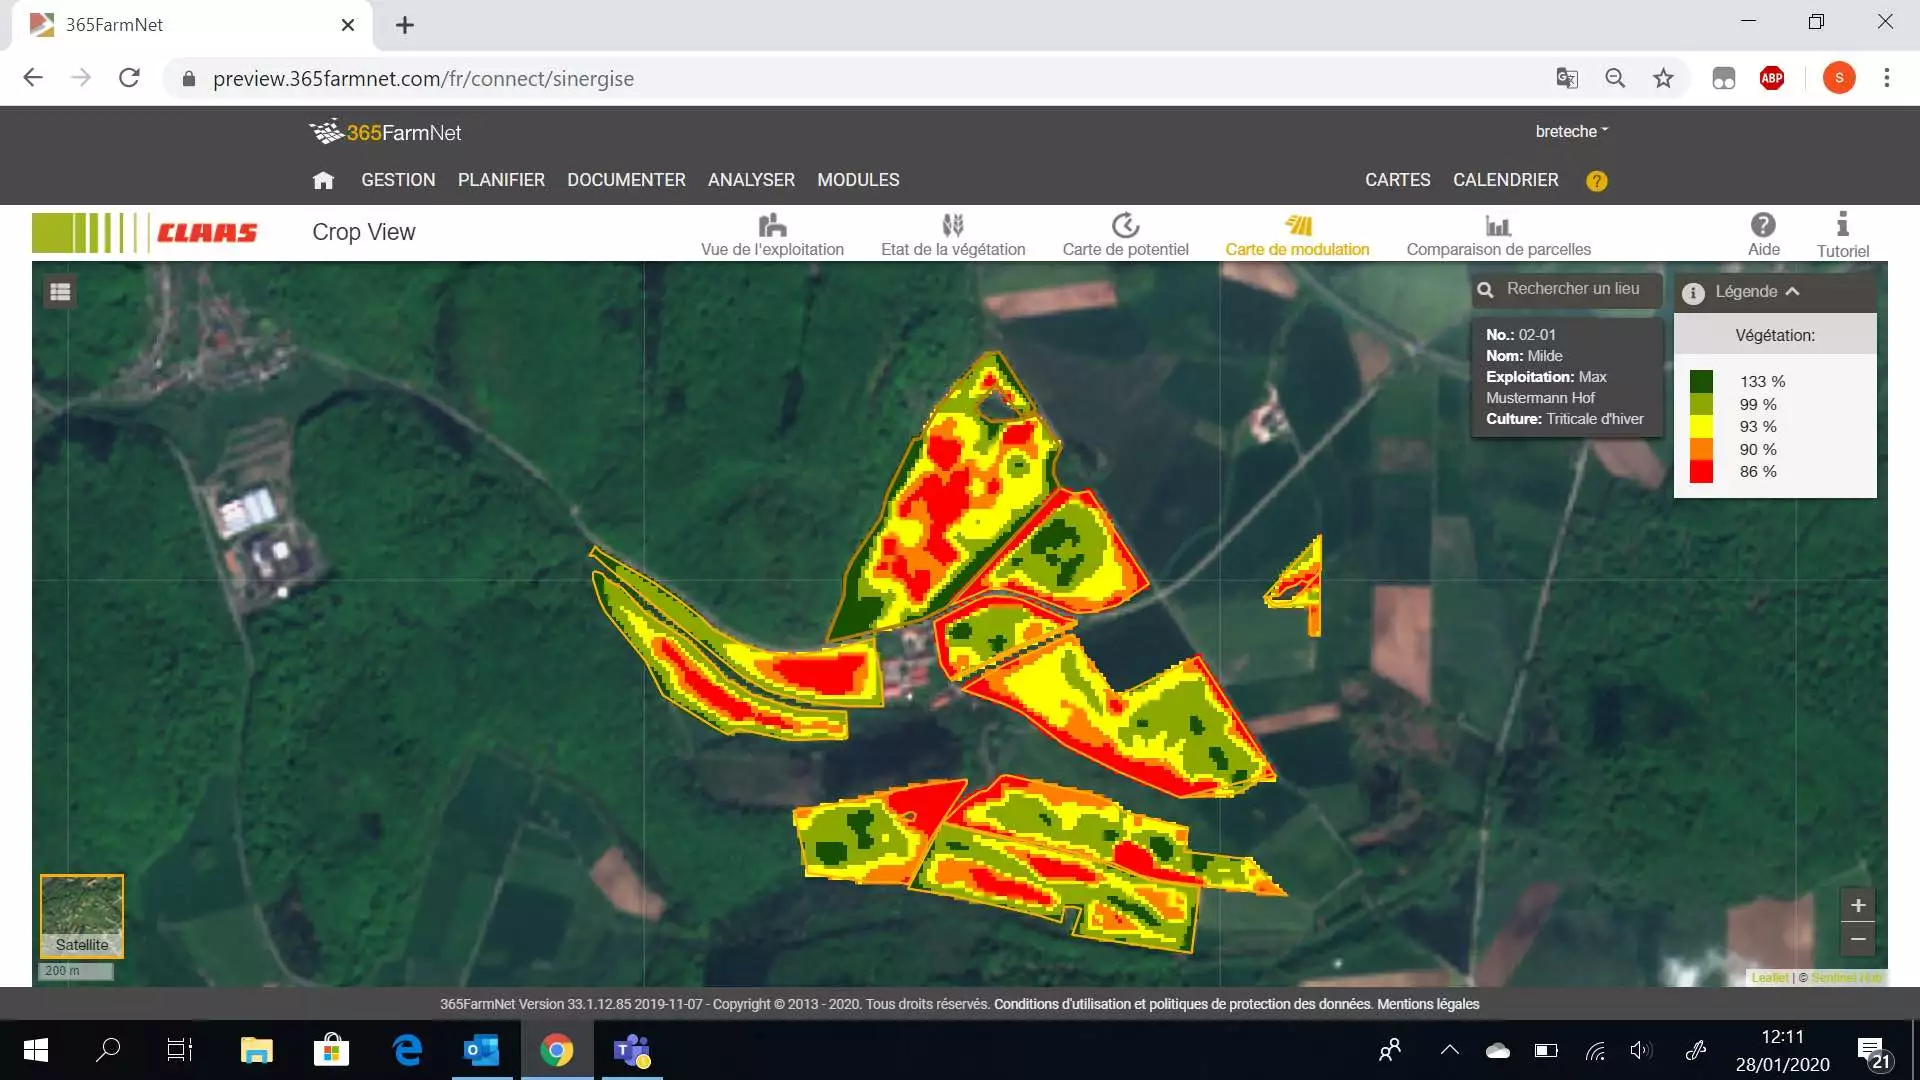
Task: Open Vue de l'exploitation farm view
Action: click(772, 235)
